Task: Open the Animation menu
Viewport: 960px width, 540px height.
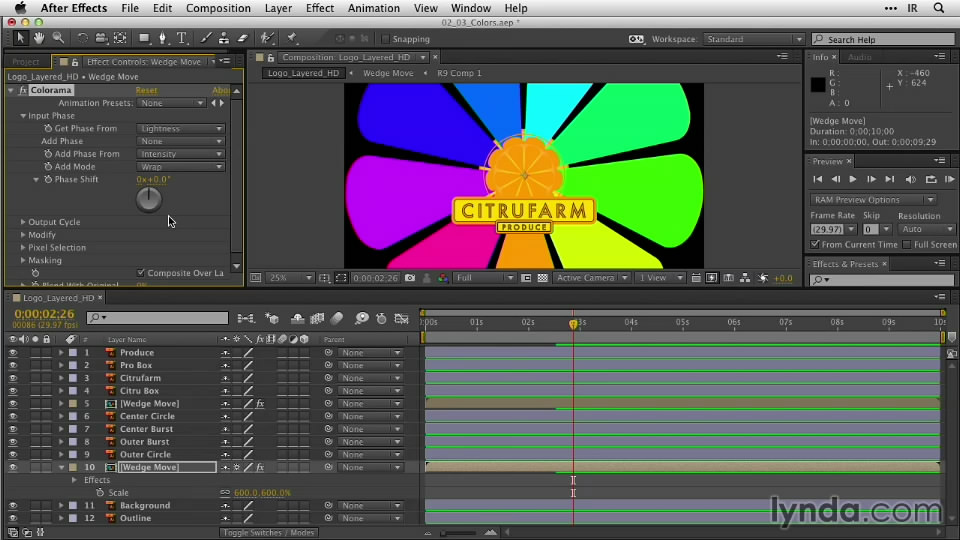Action: click(373, 8)
